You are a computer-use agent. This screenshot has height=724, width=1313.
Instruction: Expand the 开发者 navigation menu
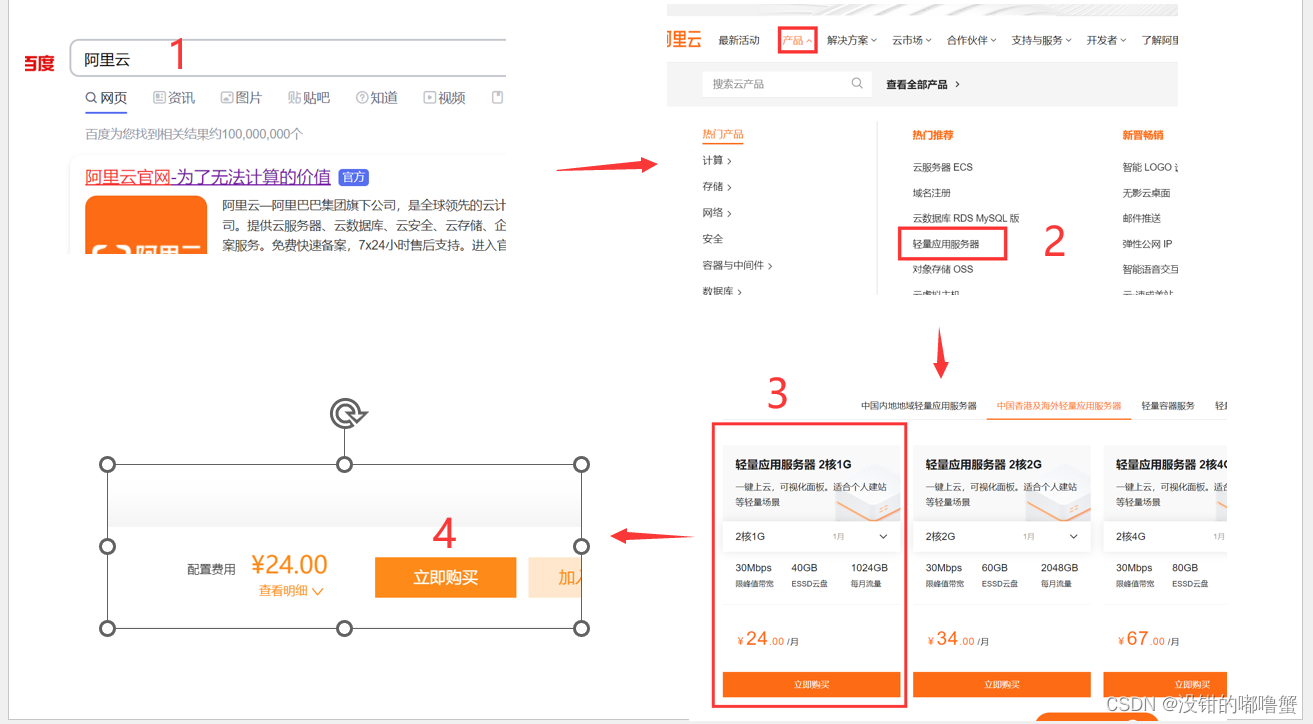[x=1106, y=41]
